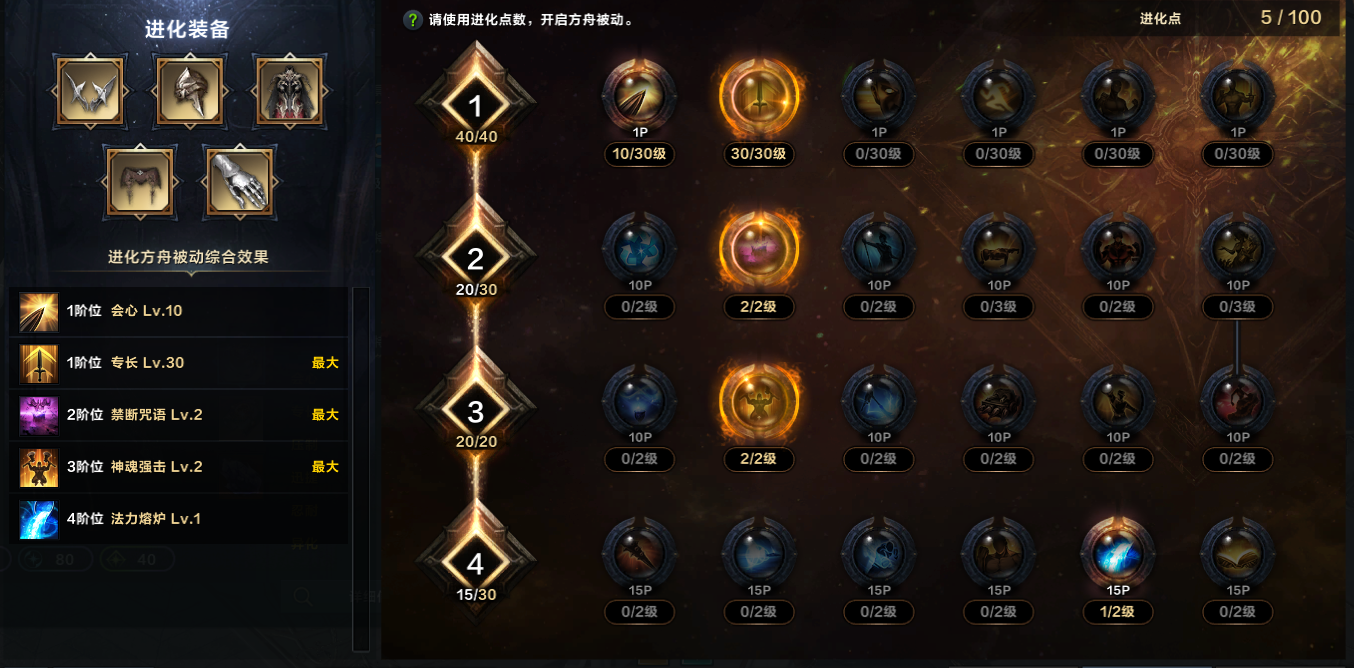Select the 禁断咒语 tier 2 glowing node

pos(759,247)
